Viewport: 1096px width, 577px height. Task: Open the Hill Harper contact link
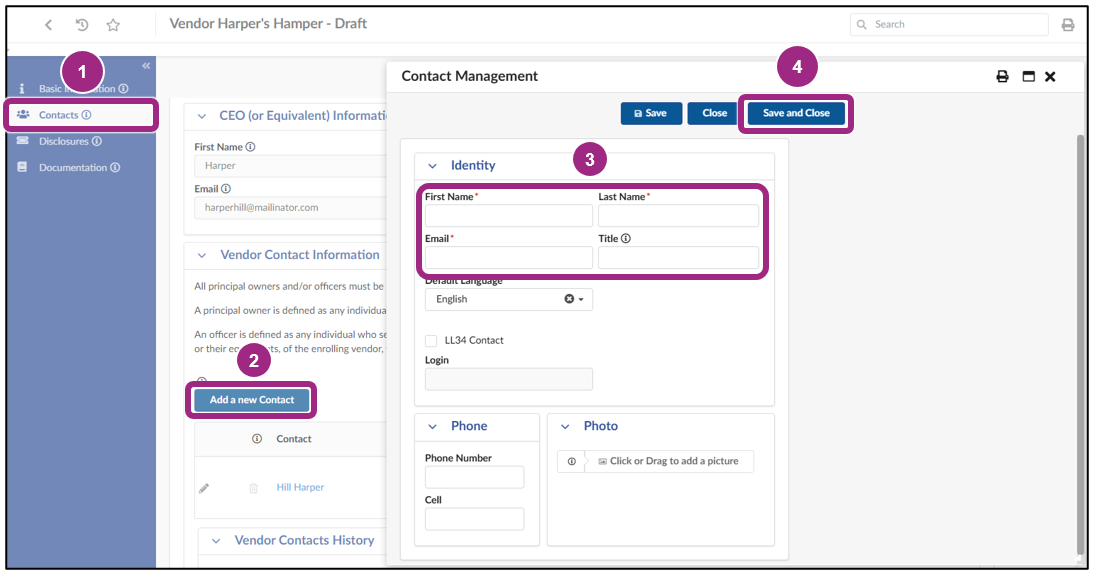(299, 487)
